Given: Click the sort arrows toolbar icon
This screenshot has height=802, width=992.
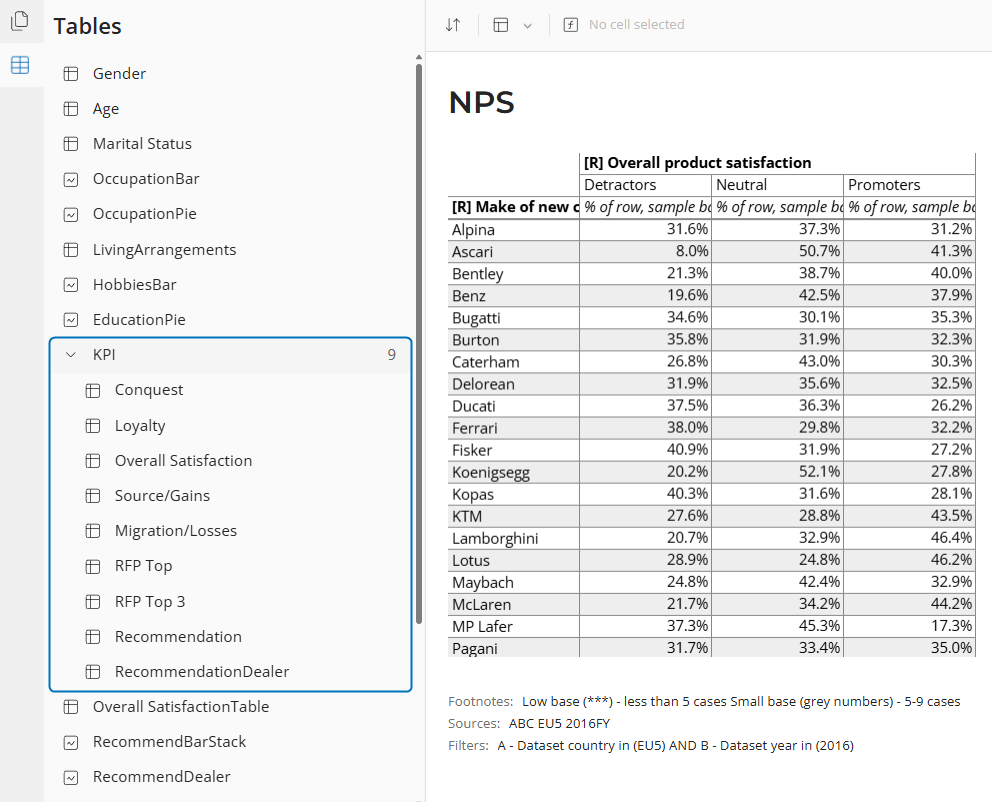Looking at the screenshot, I should (x=453, y=25).
